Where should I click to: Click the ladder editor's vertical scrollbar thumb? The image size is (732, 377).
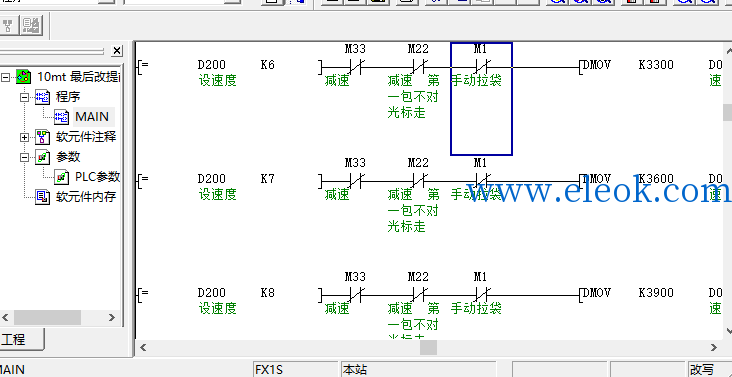[x=728, y=112]
